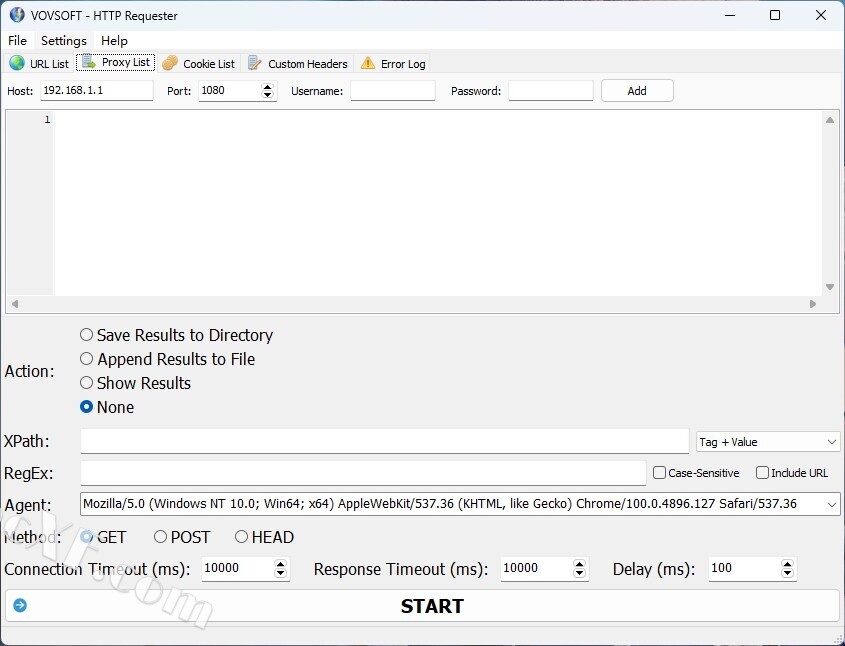
Task: Open the File menu
Action: (x=17, y=40)
